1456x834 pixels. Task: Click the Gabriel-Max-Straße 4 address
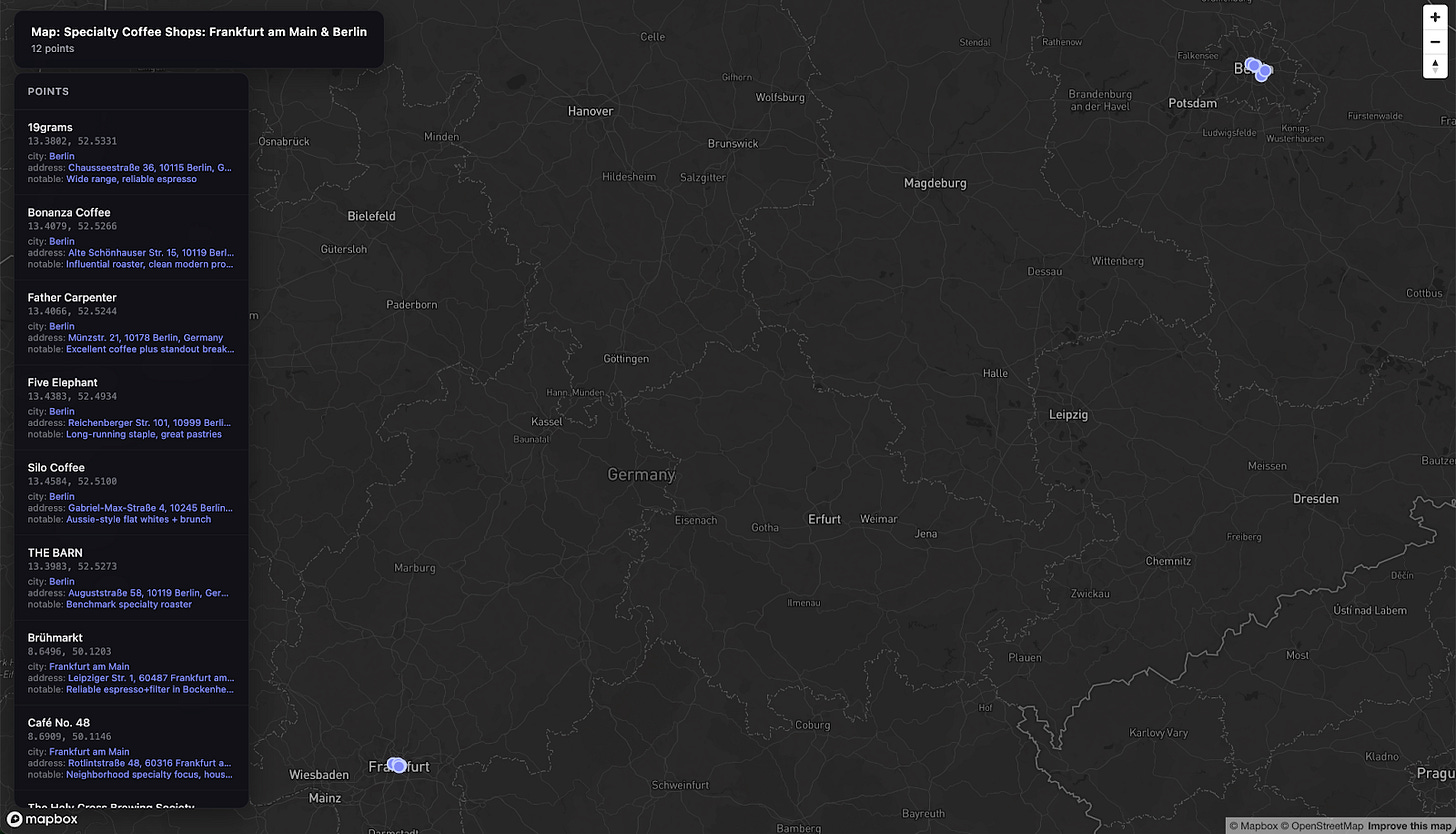coord(150,508)
